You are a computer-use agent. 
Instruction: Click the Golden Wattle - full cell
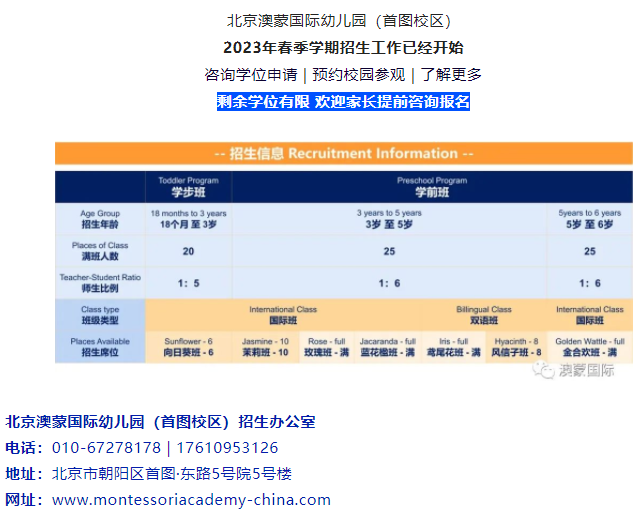[x=590, y=347]
